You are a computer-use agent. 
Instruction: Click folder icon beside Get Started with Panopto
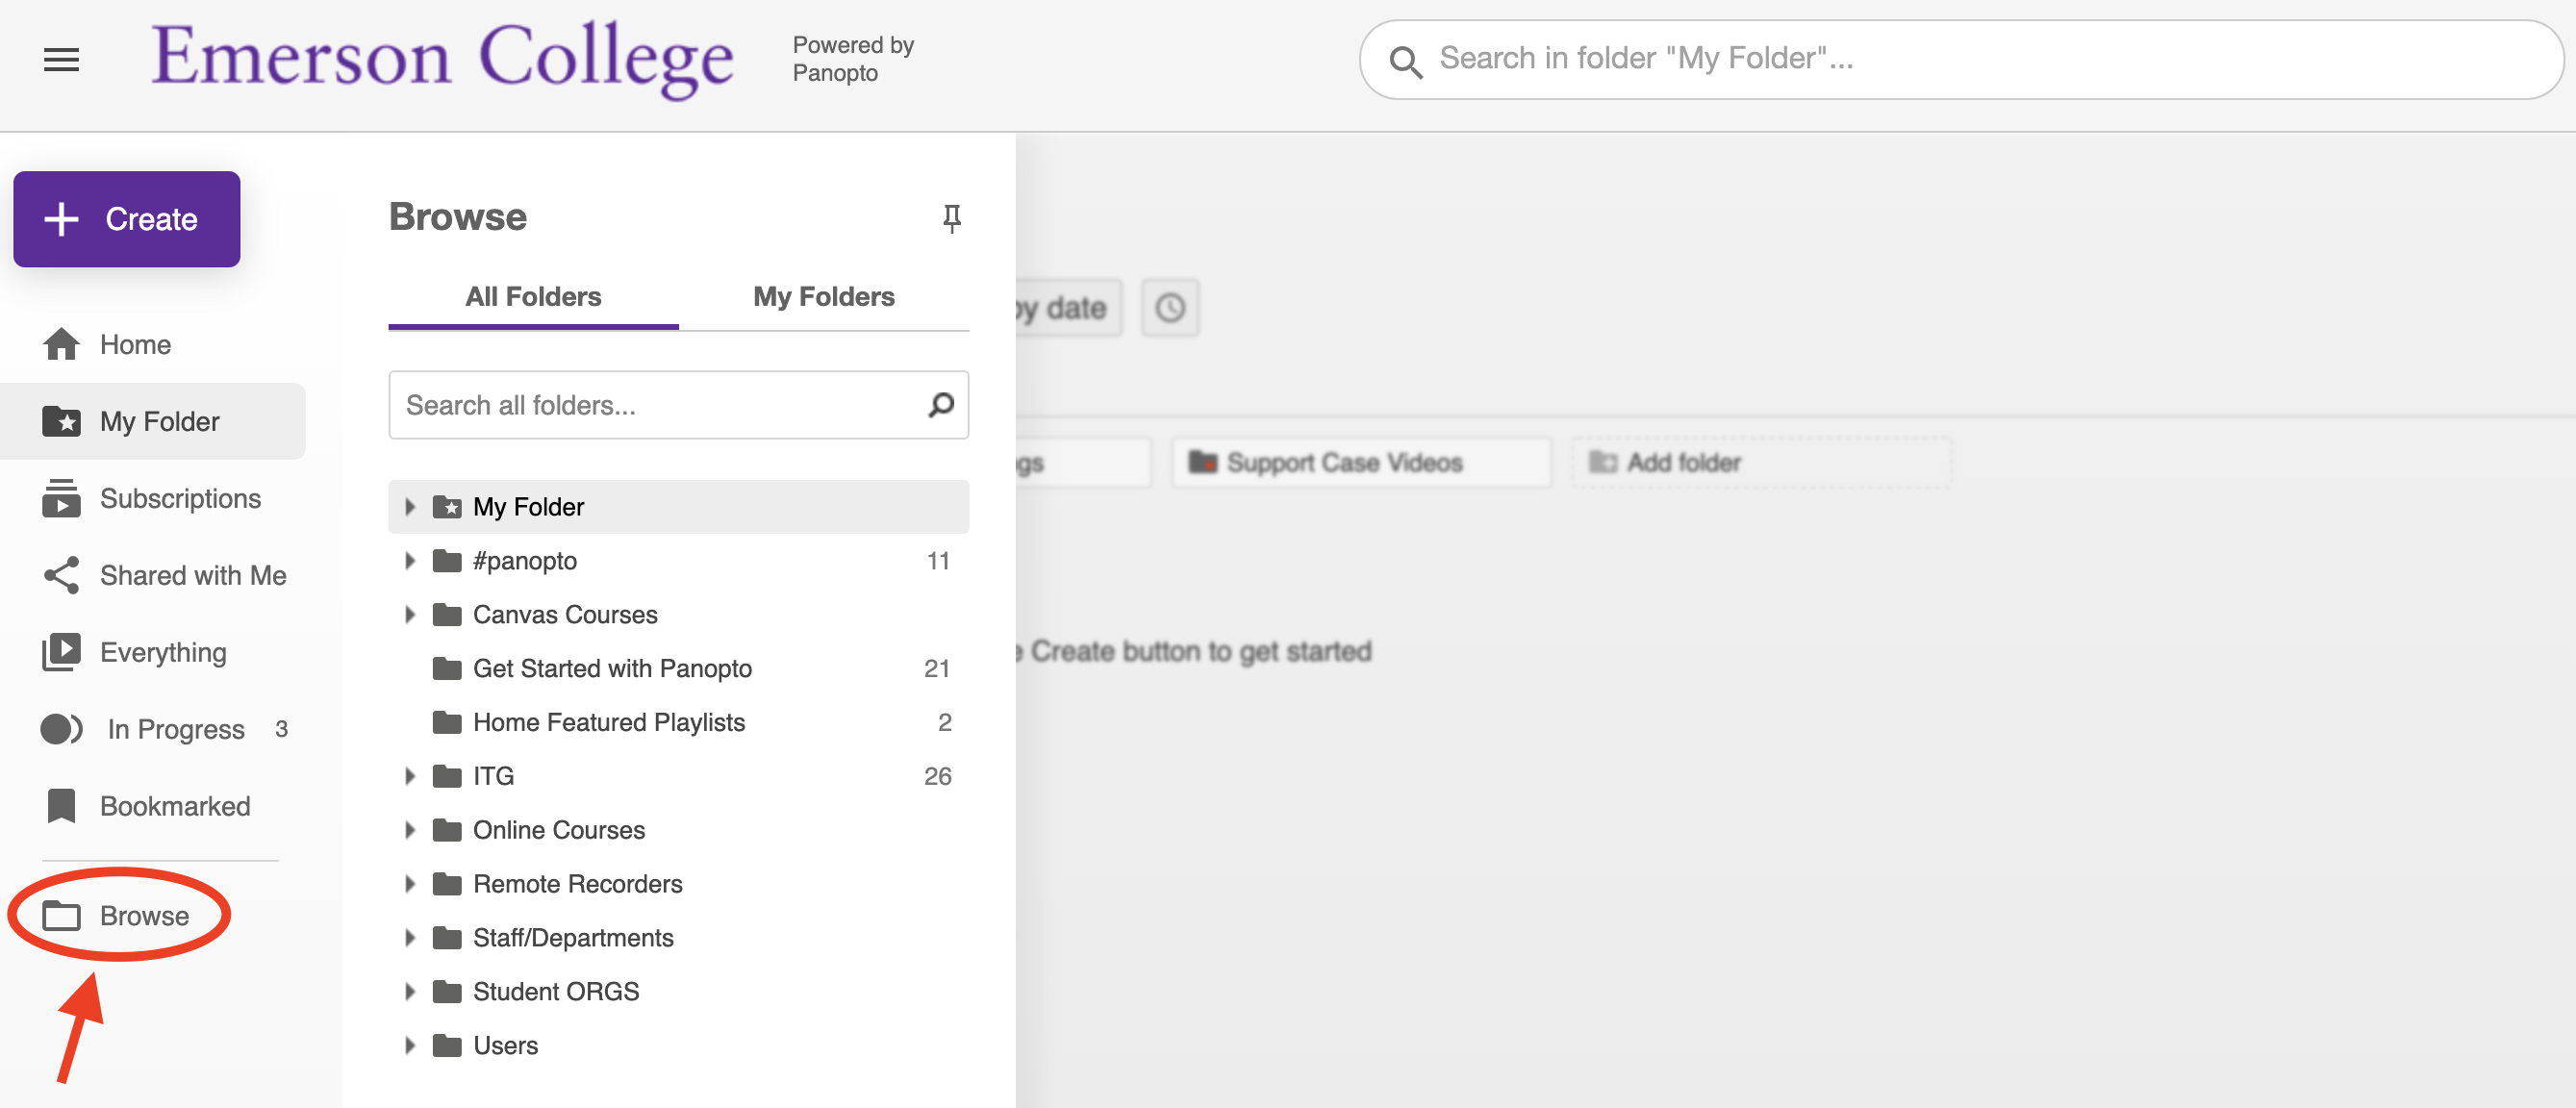(446, 669)
